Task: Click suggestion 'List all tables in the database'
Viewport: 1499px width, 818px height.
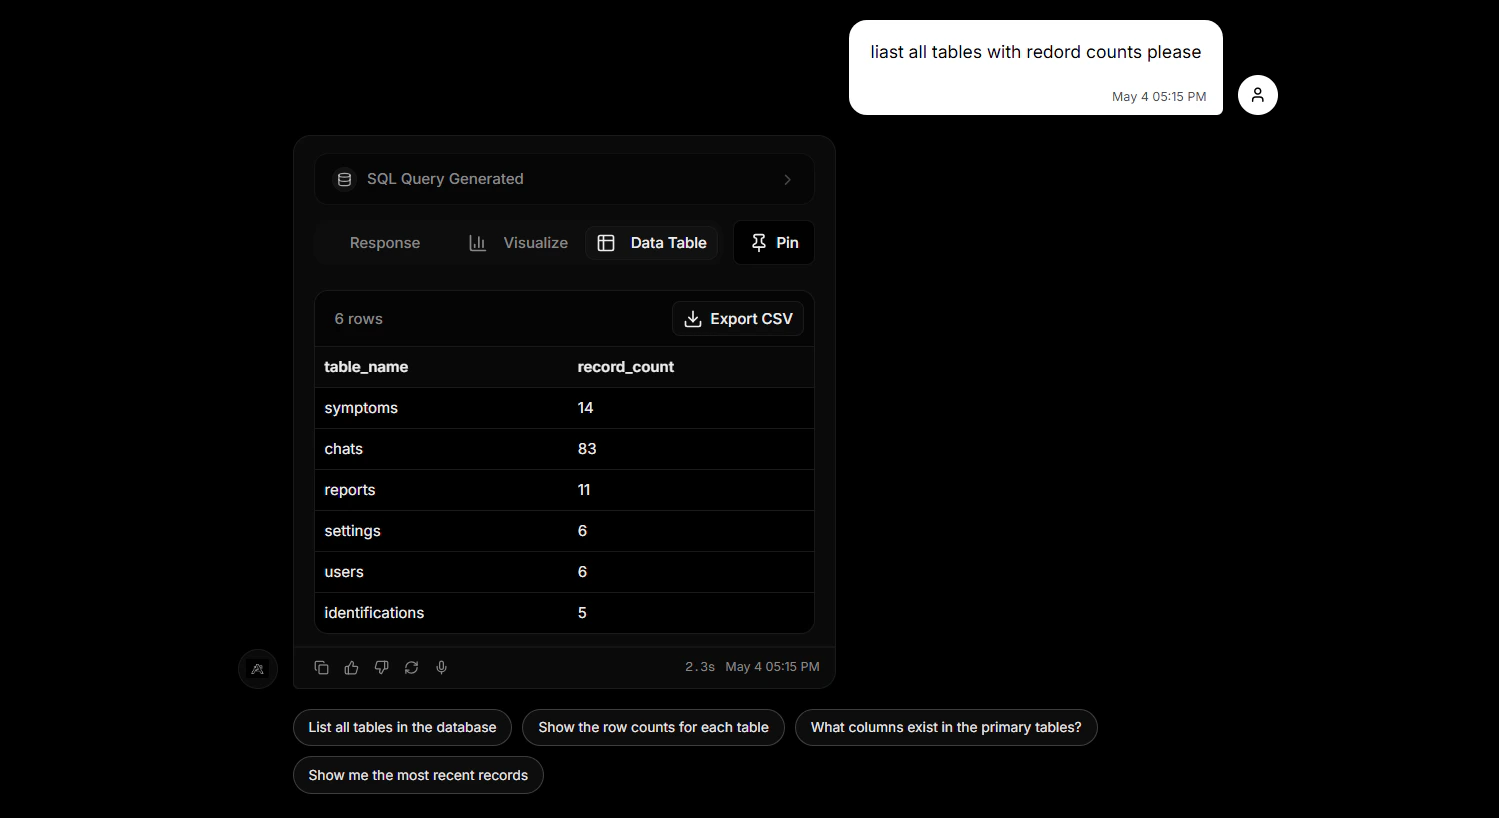Action: pyautogui.click(x=402, y=727)
